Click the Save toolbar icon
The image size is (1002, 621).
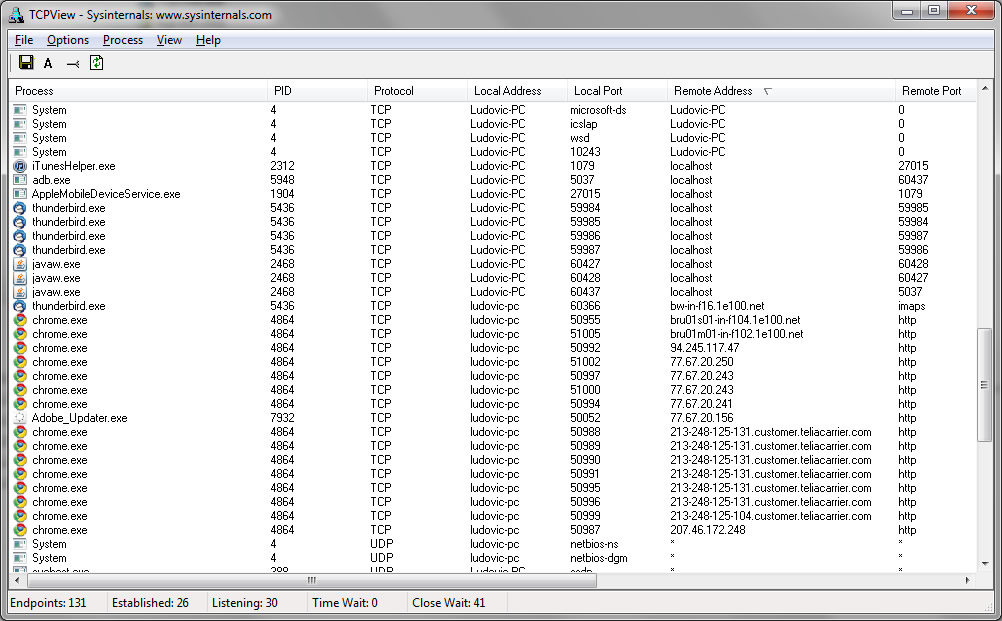[26, 63]
